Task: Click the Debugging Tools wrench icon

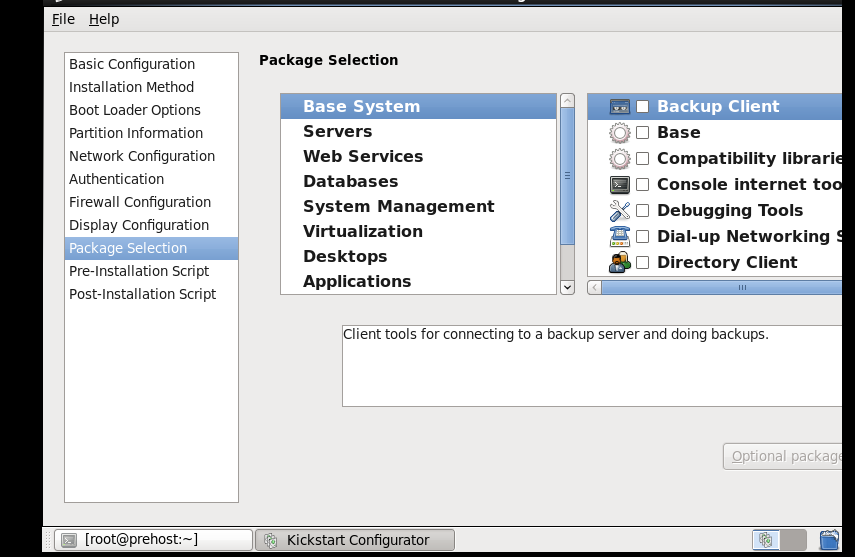Action: point(619,211)
